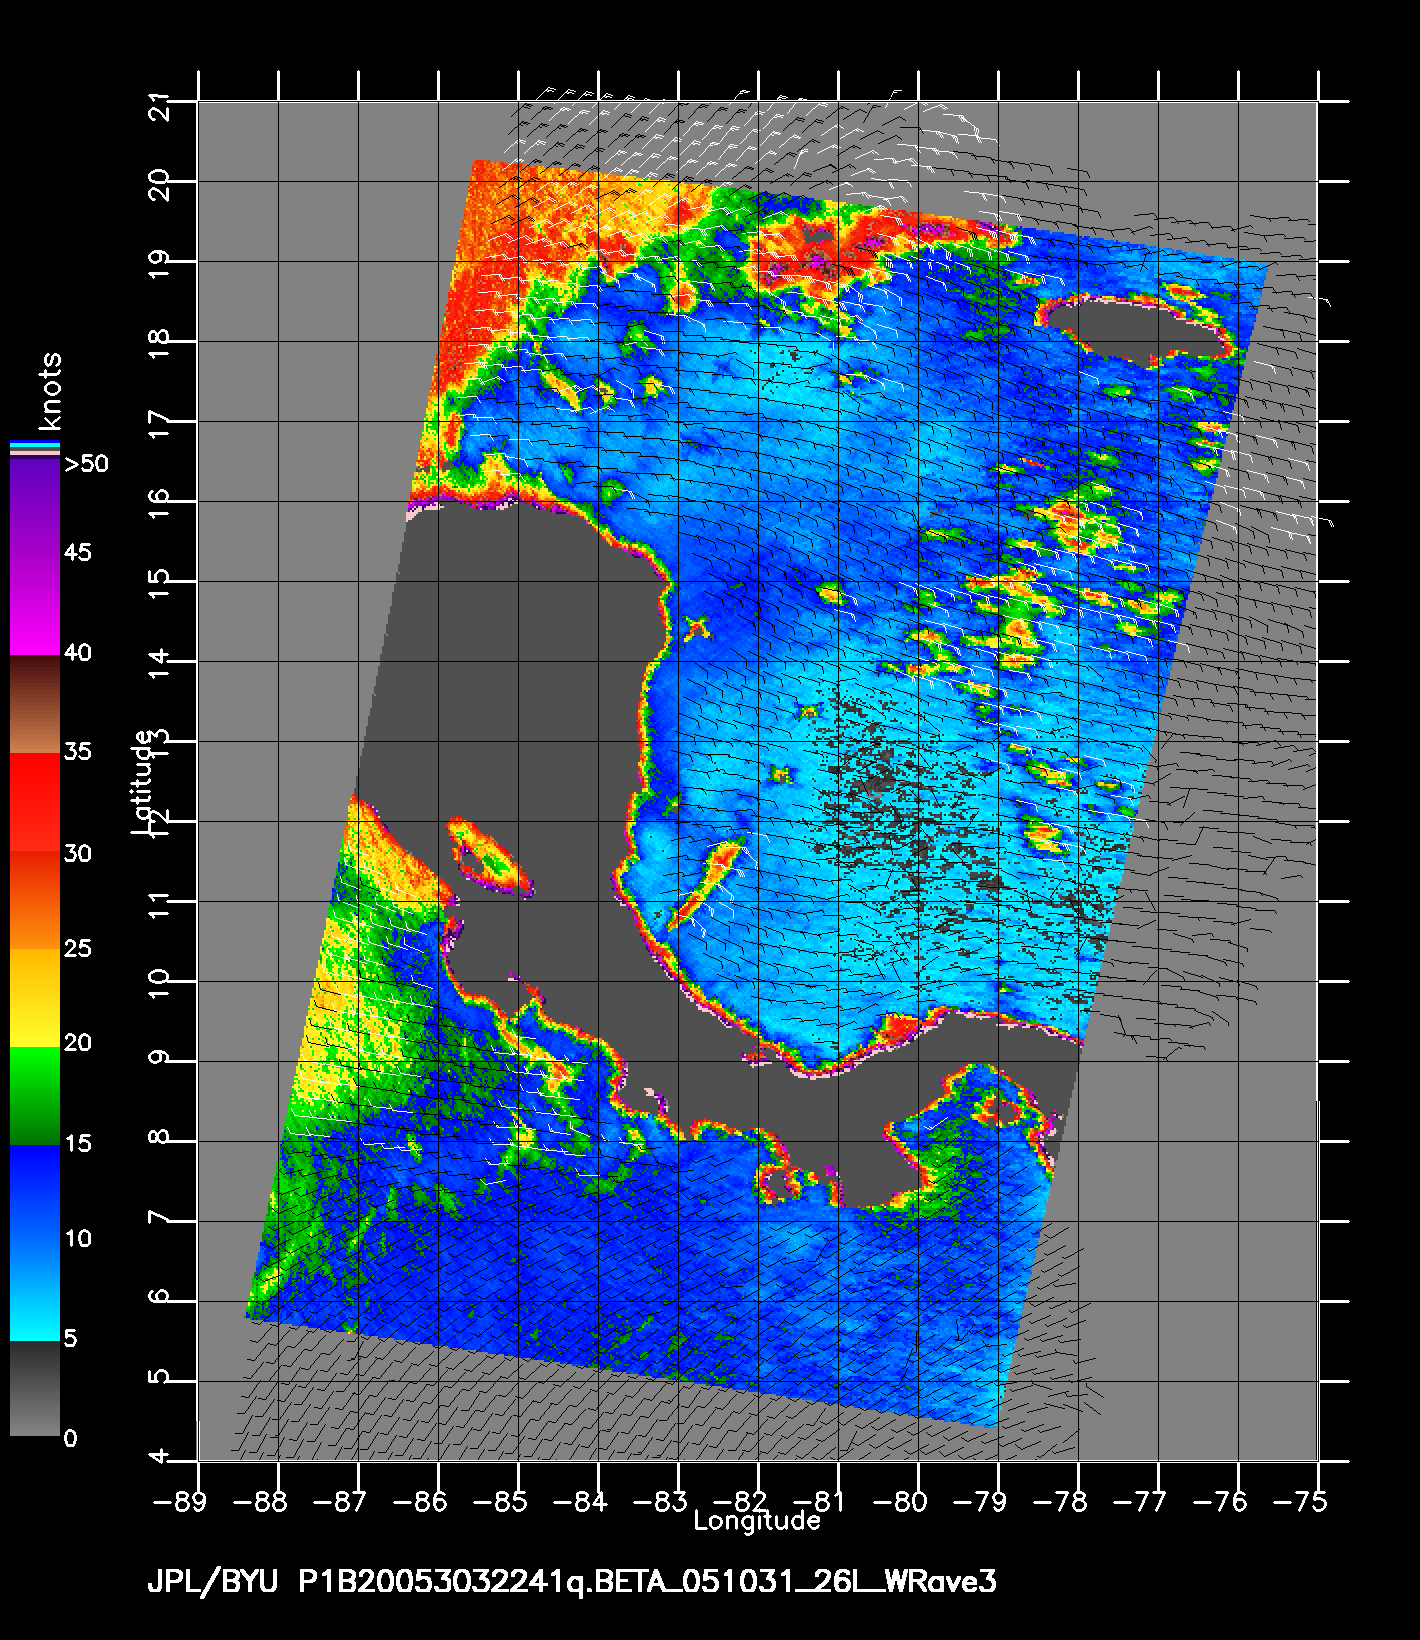Click the colorbar '10' knots label

click(78, 1239)
